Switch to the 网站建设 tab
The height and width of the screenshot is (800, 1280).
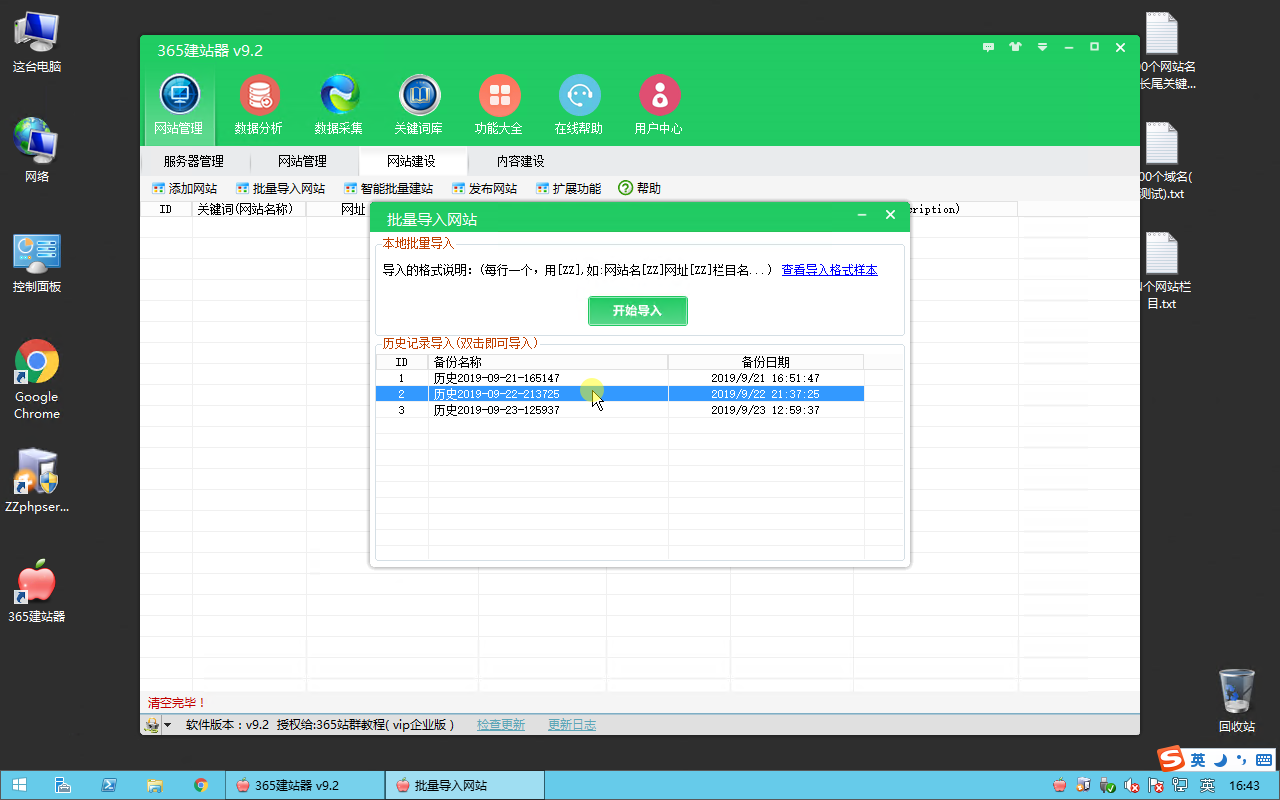click(411, 161)
